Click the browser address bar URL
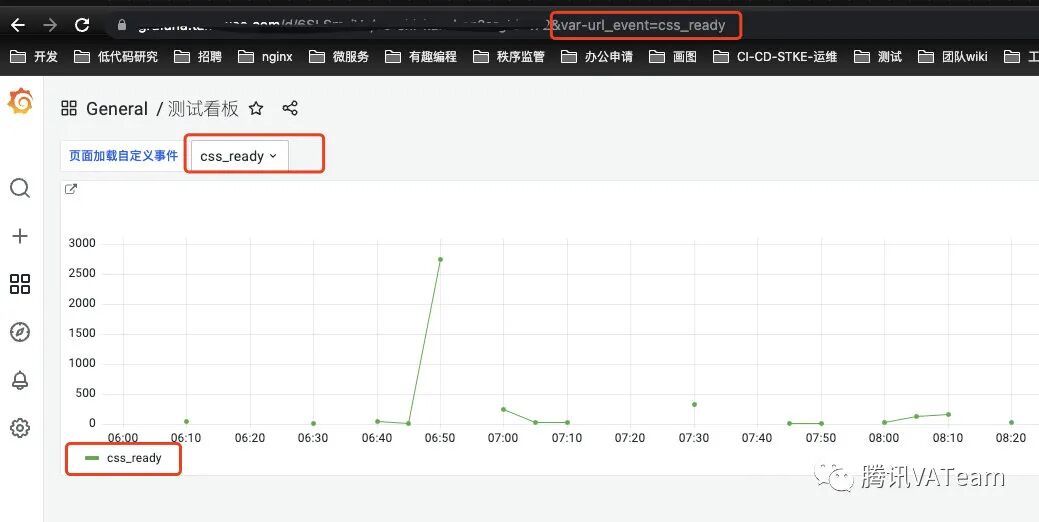This screenshot has height=522, width=1039. [x=431, y=25]
